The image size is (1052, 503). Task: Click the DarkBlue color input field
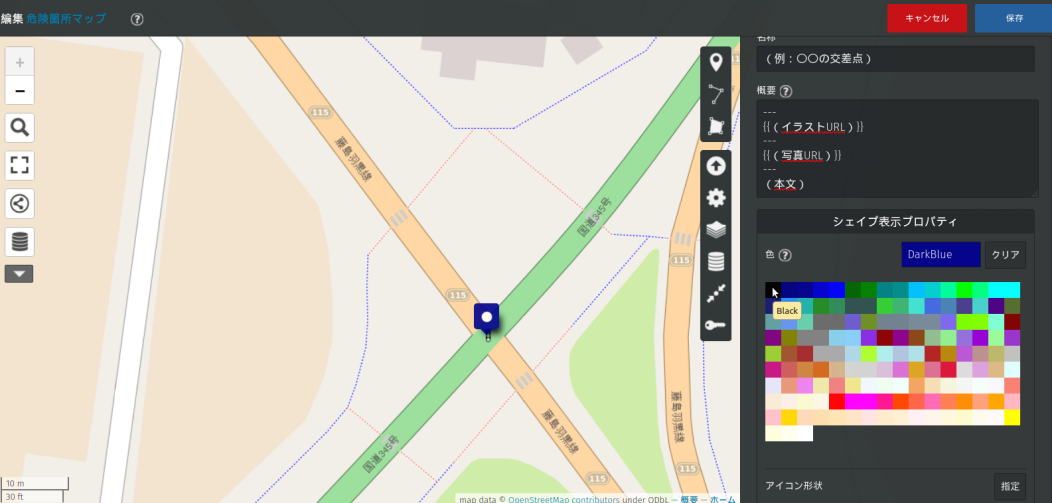pyautogui.click(x=940, y=255)
